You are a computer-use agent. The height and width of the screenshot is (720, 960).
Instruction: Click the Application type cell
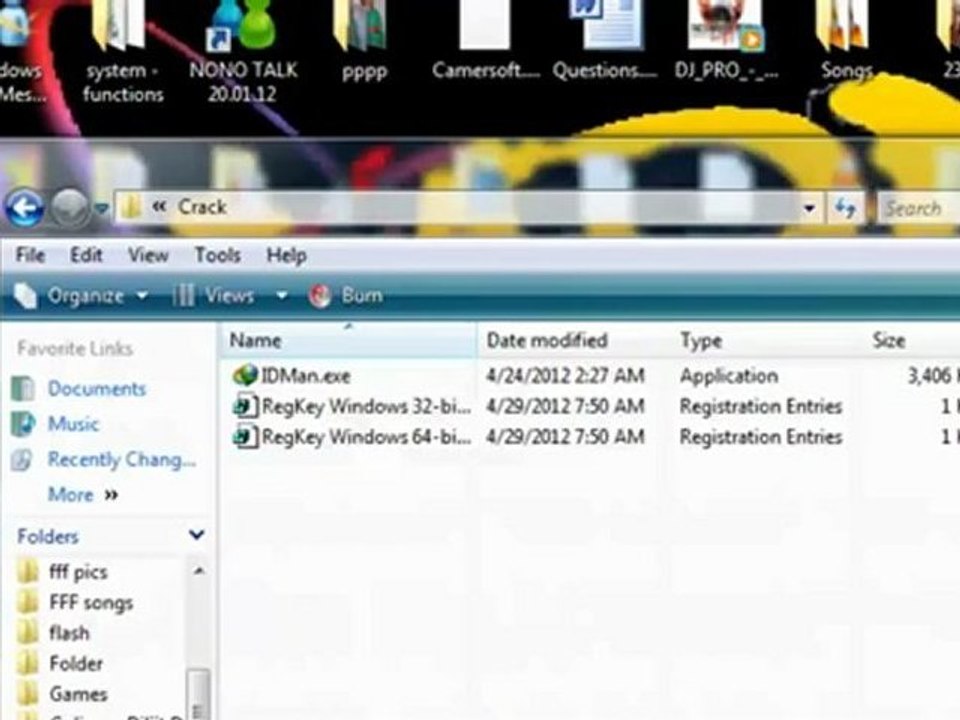(x=729, y=376)
